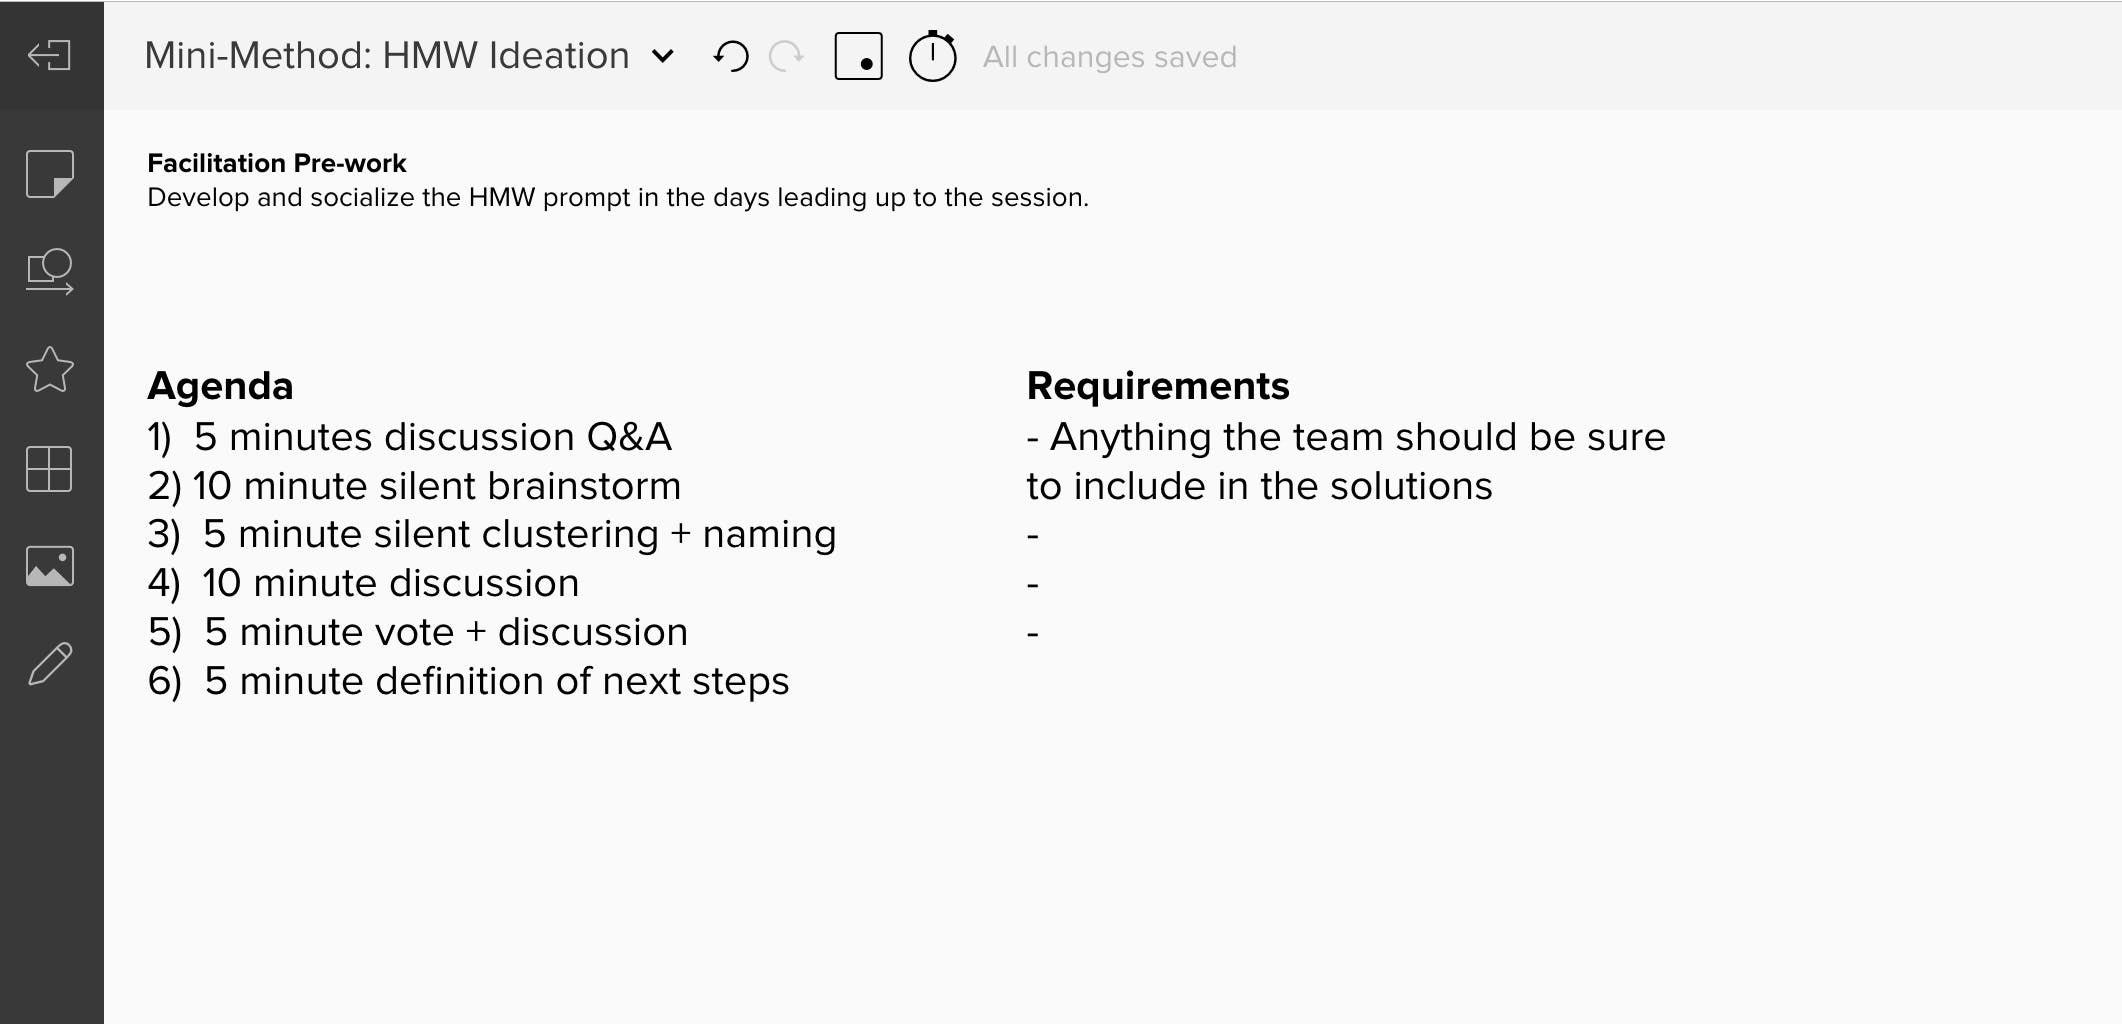Click the Mini-Method: HMW Ideation title
The height and width of the screenshot is (1024, 2122).
(x=387, y=55)
